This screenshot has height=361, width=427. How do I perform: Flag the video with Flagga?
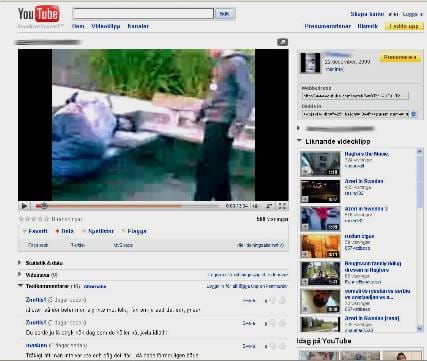(x=134, y=231)
